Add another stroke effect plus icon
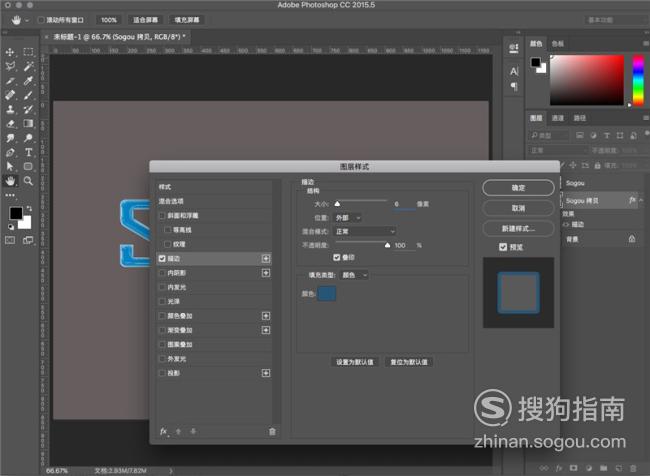Screen dimensions: 650x476 266,259
